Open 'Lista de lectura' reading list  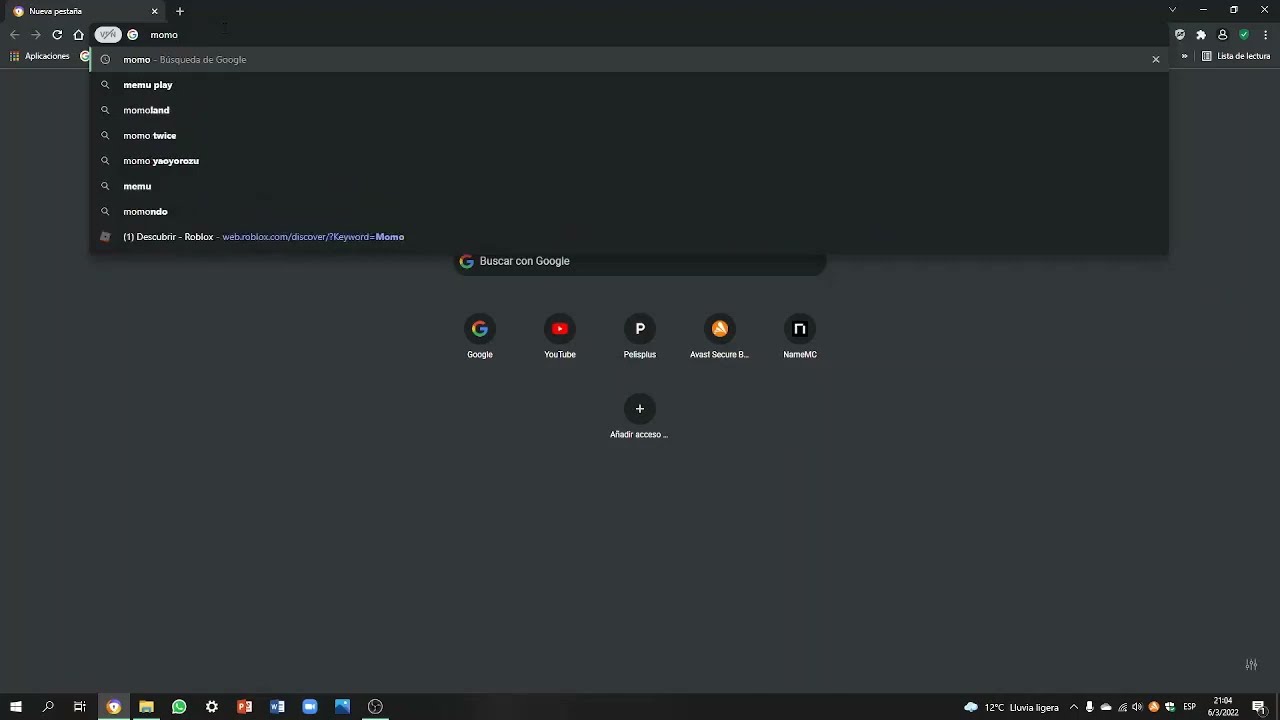[x=1236, y=56]
